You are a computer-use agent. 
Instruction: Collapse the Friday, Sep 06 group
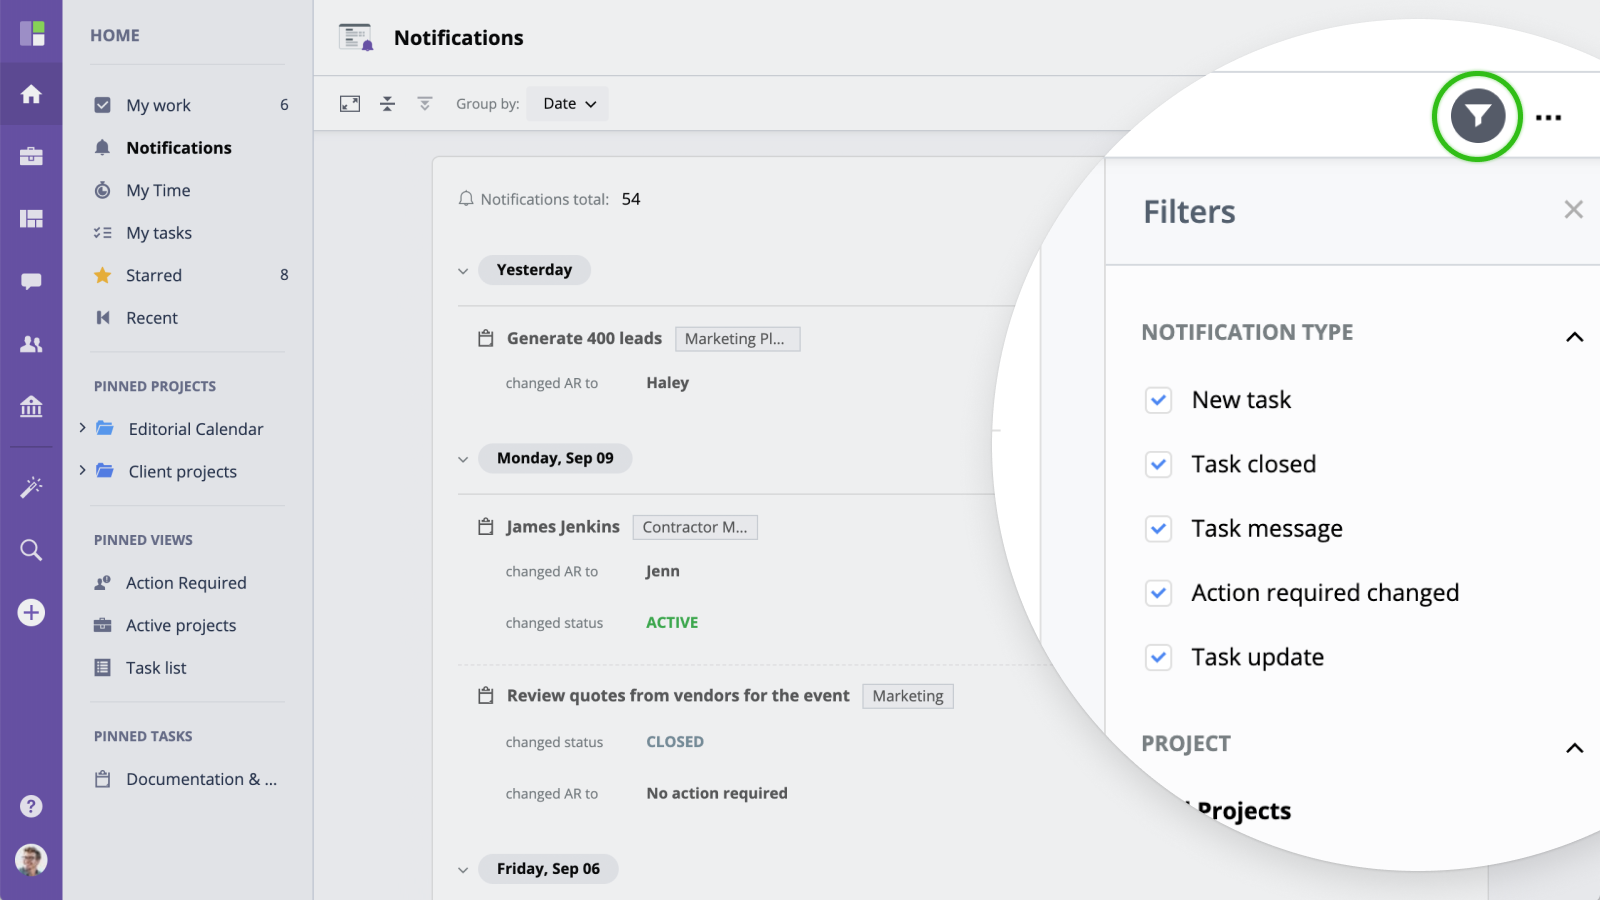coord(463,870)
